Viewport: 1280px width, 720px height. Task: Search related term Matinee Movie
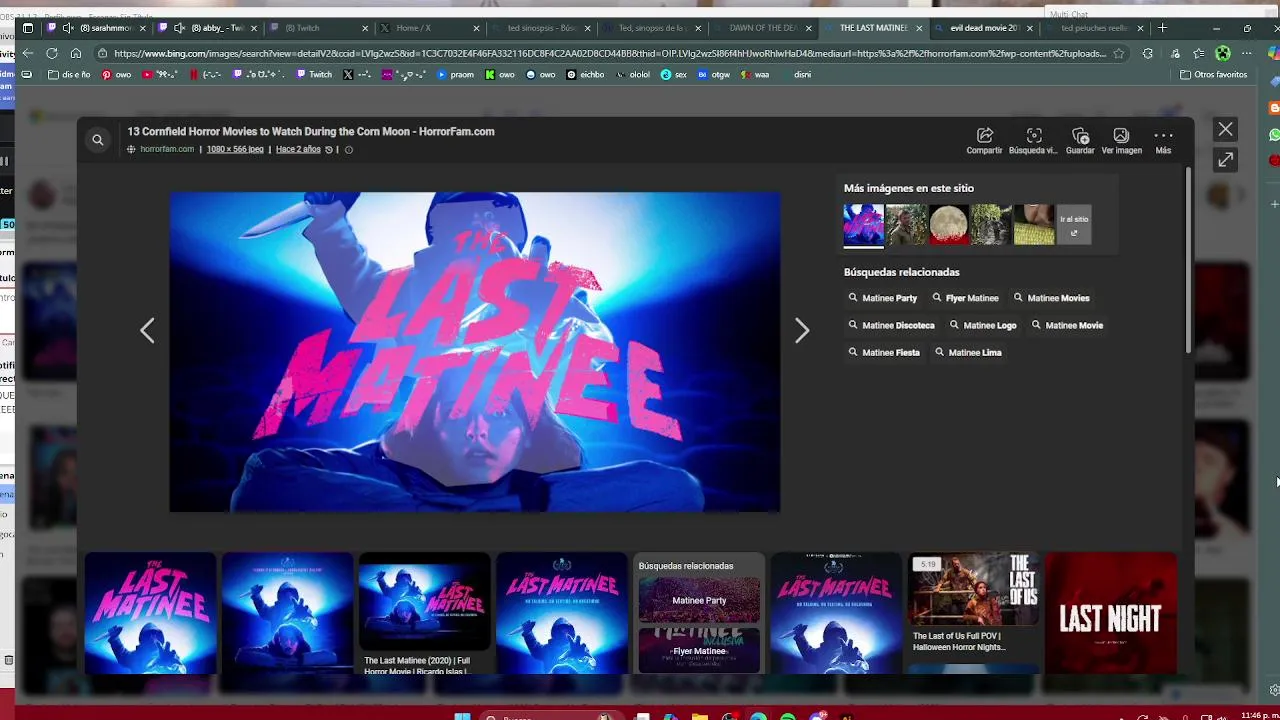coord(1067,325)
